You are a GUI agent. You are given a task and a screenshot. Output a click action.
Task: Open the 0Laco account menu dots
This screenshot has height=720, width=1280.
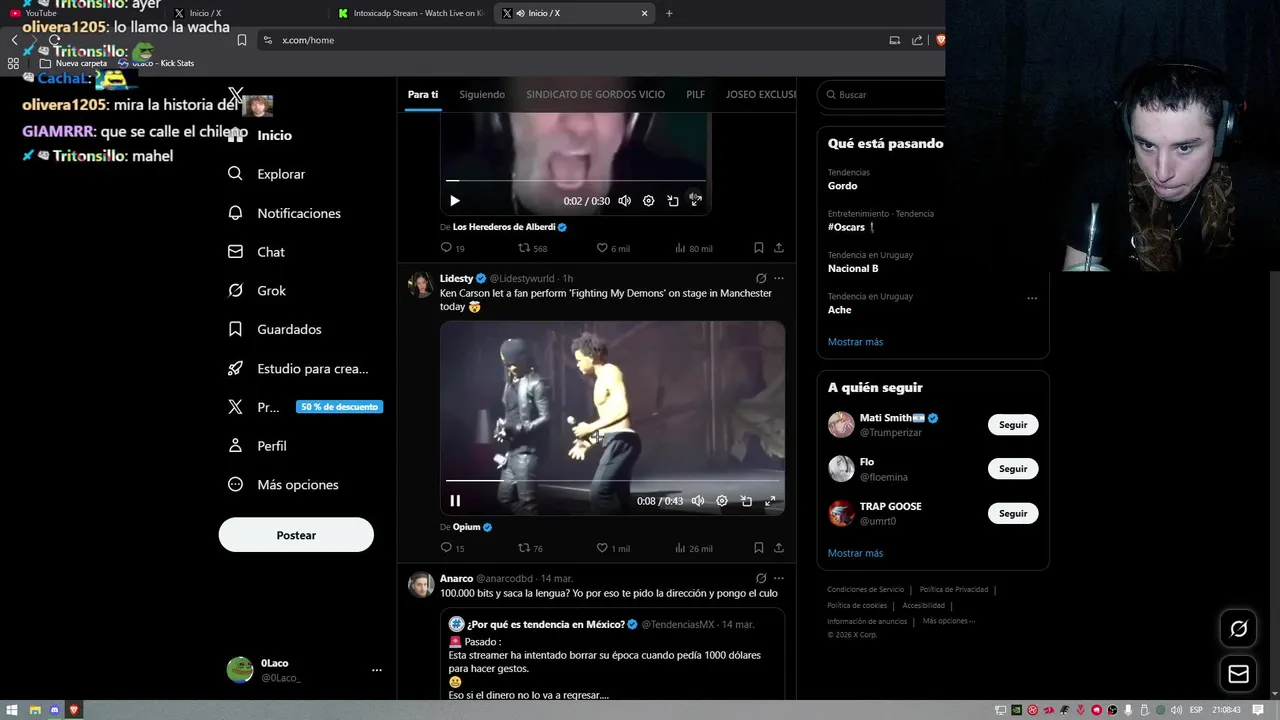[x=377, y=670]
